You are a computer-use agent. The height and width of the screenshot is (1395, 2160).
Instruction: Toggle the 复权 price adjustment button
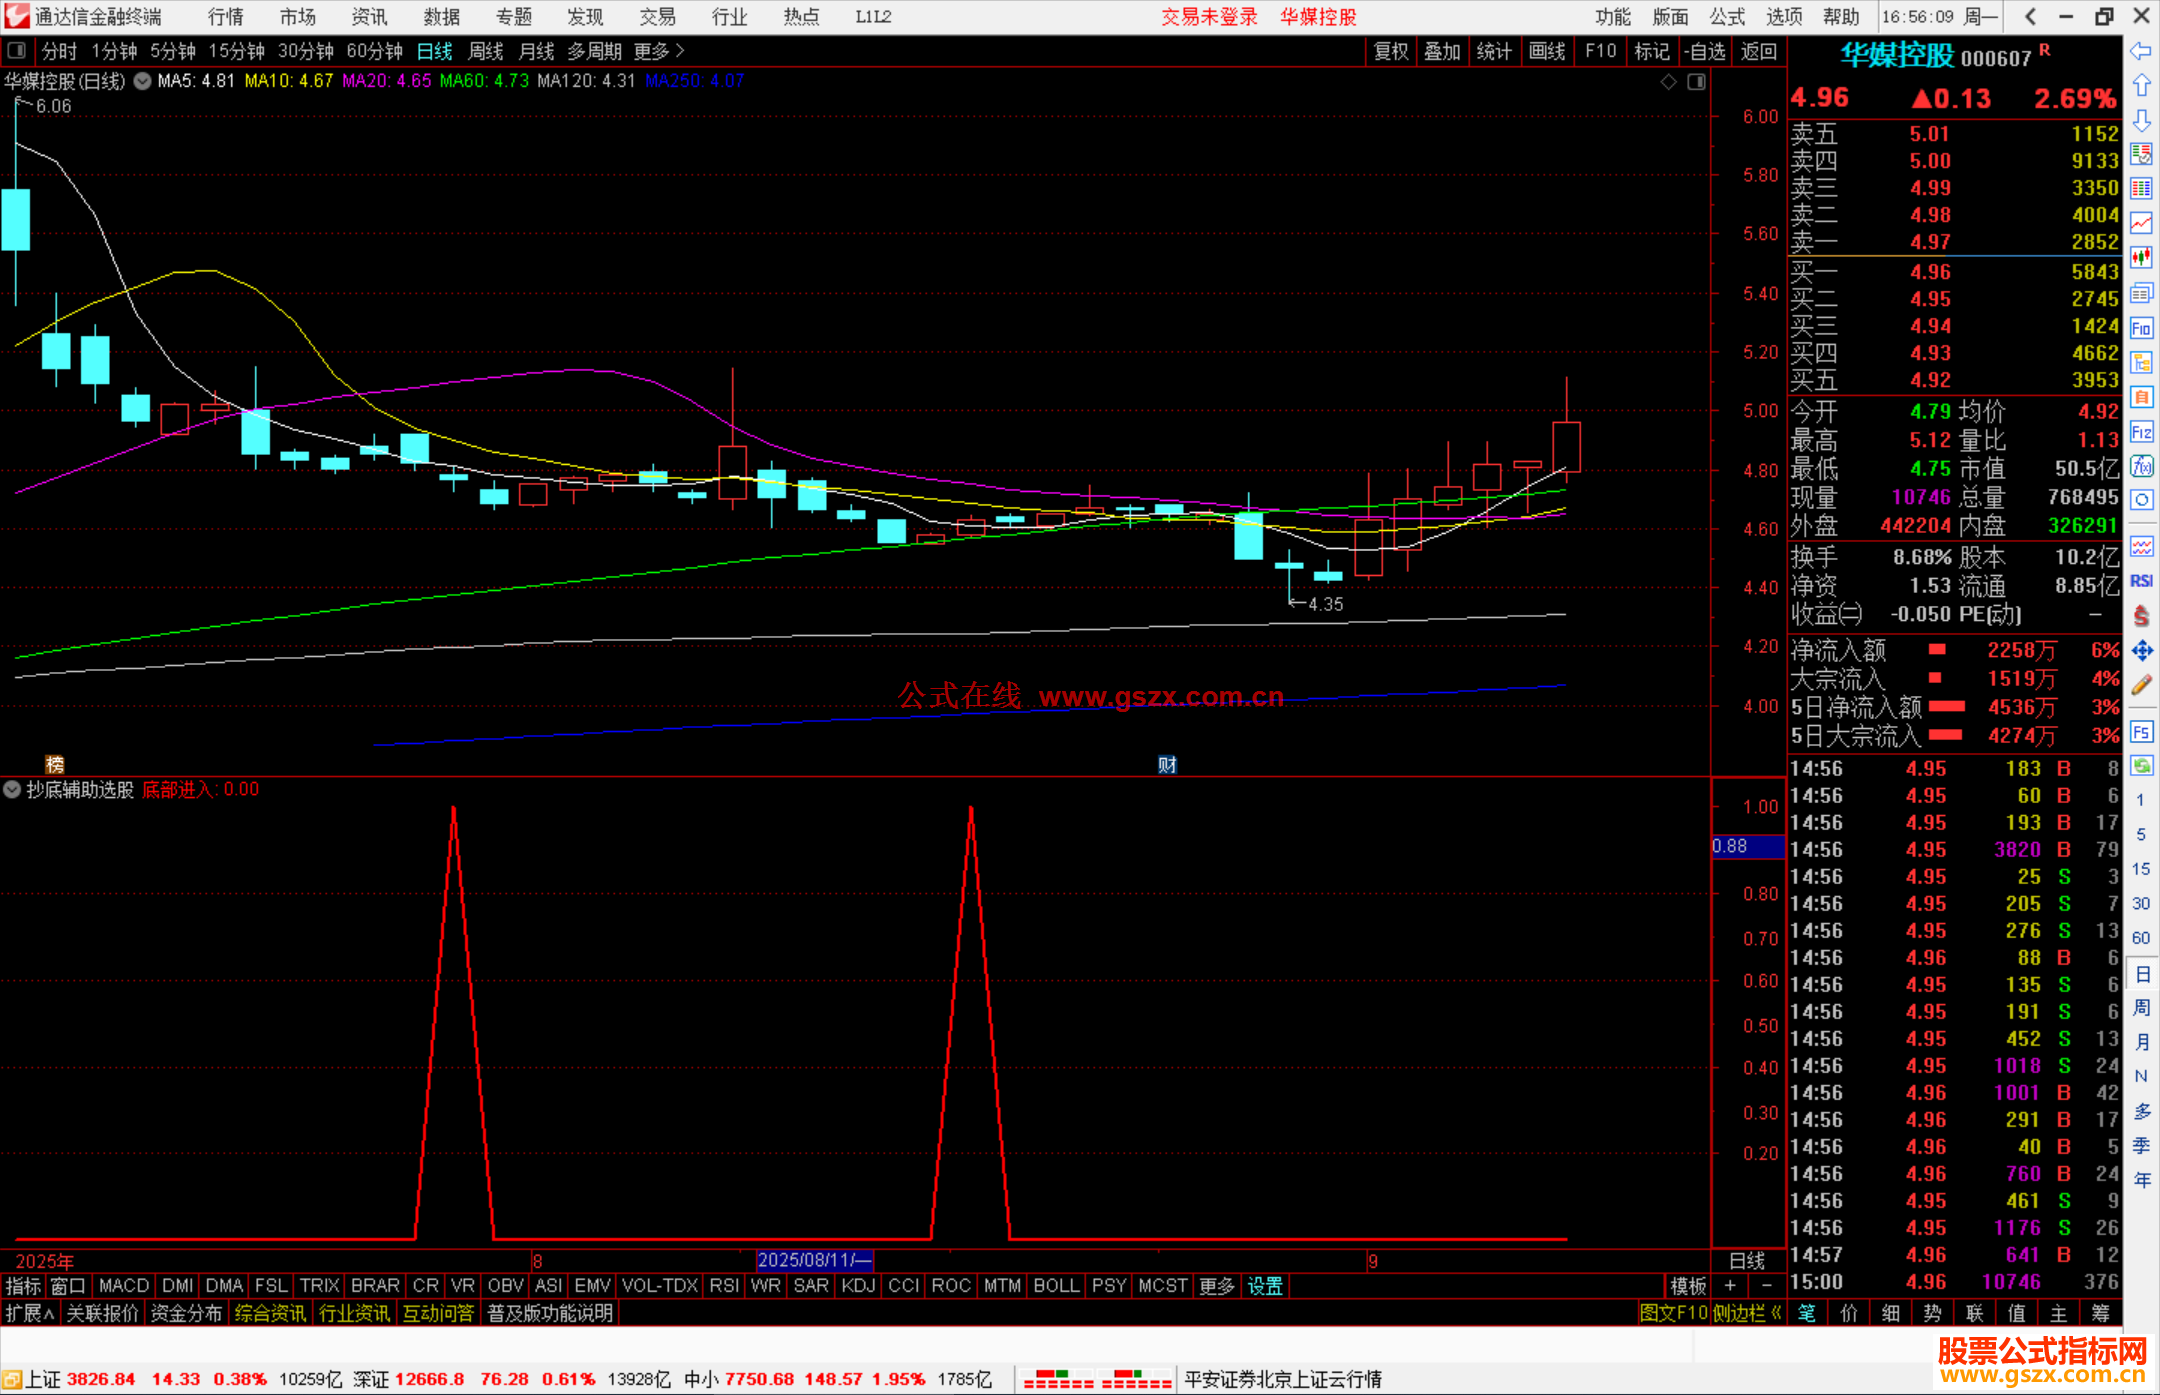1391,51
